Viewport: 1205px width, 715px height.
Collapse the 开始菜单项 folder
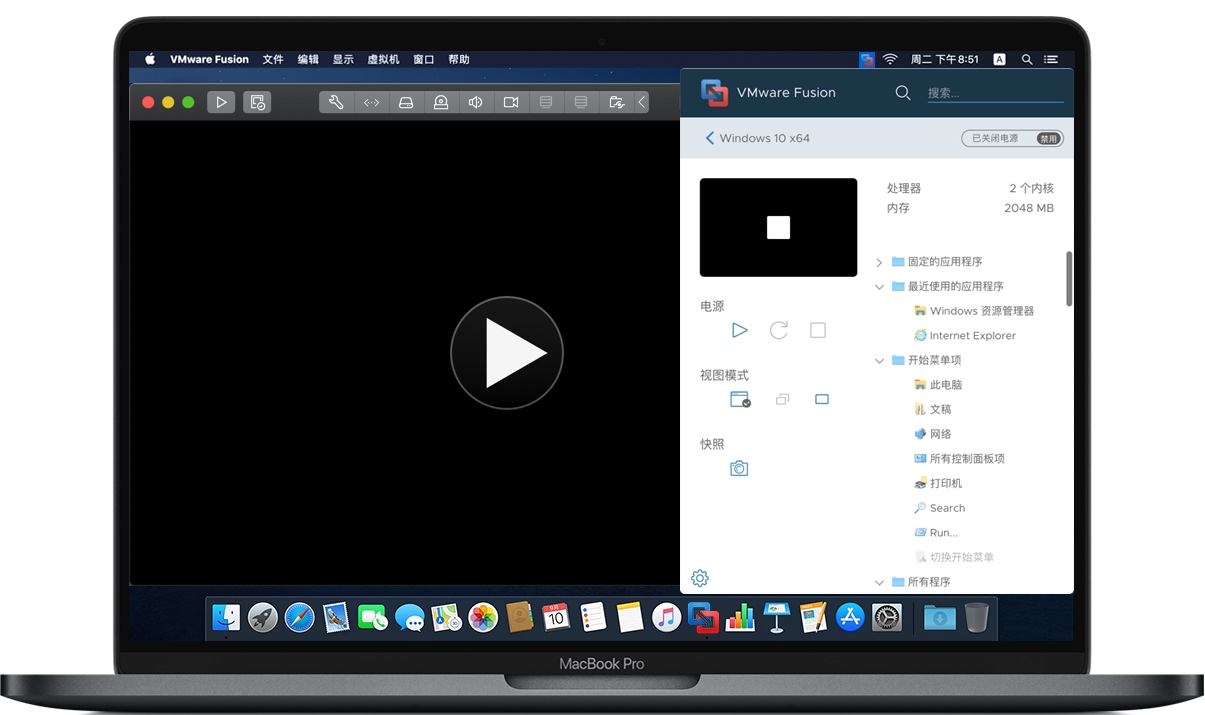tap(879, 361)
